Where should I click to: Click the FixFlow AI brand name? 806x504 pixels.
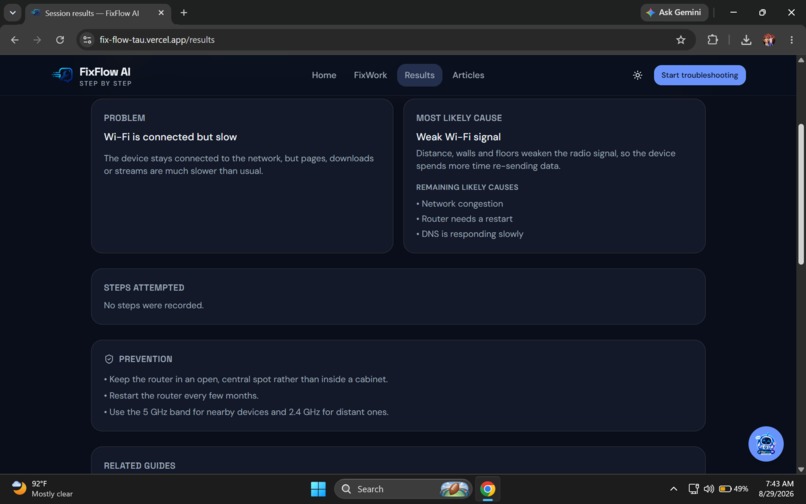(105, 72)
